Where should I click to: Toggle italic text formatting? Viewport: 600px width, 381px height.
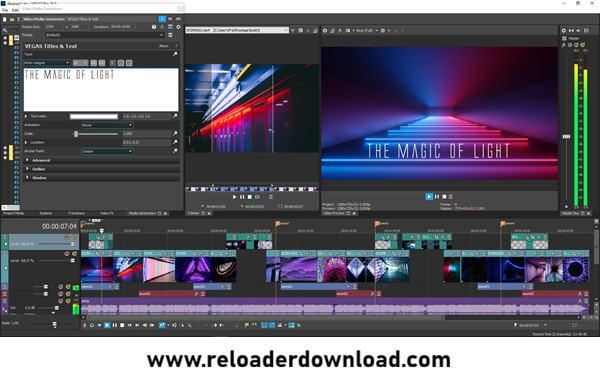tap(102, 63)
